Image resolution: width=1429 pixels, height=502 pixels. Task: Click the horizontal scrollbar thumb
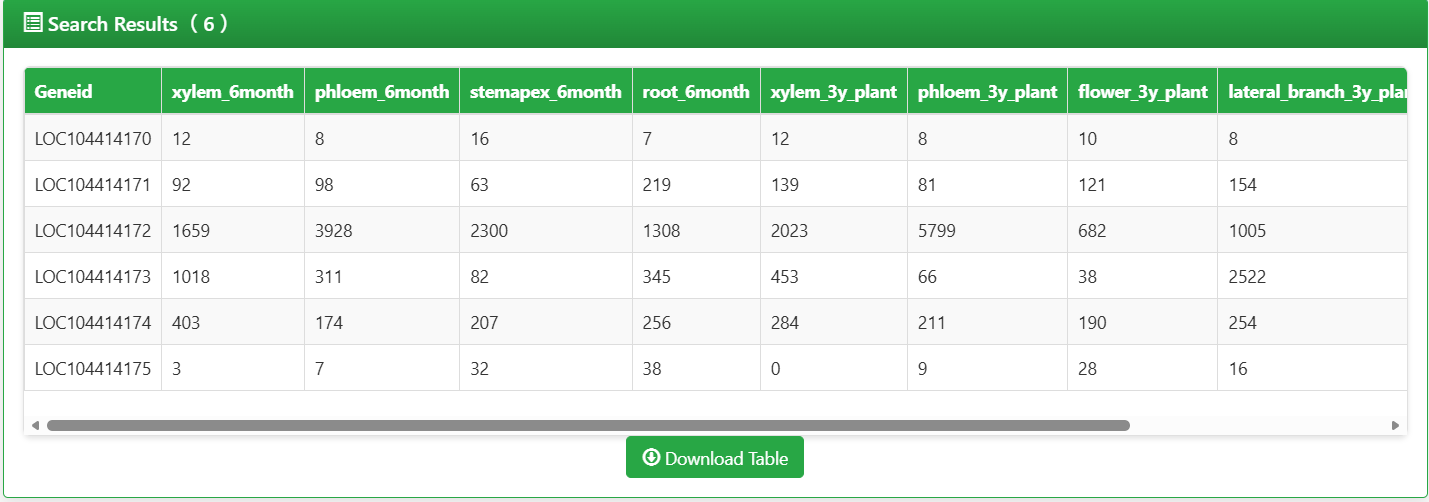588,425
